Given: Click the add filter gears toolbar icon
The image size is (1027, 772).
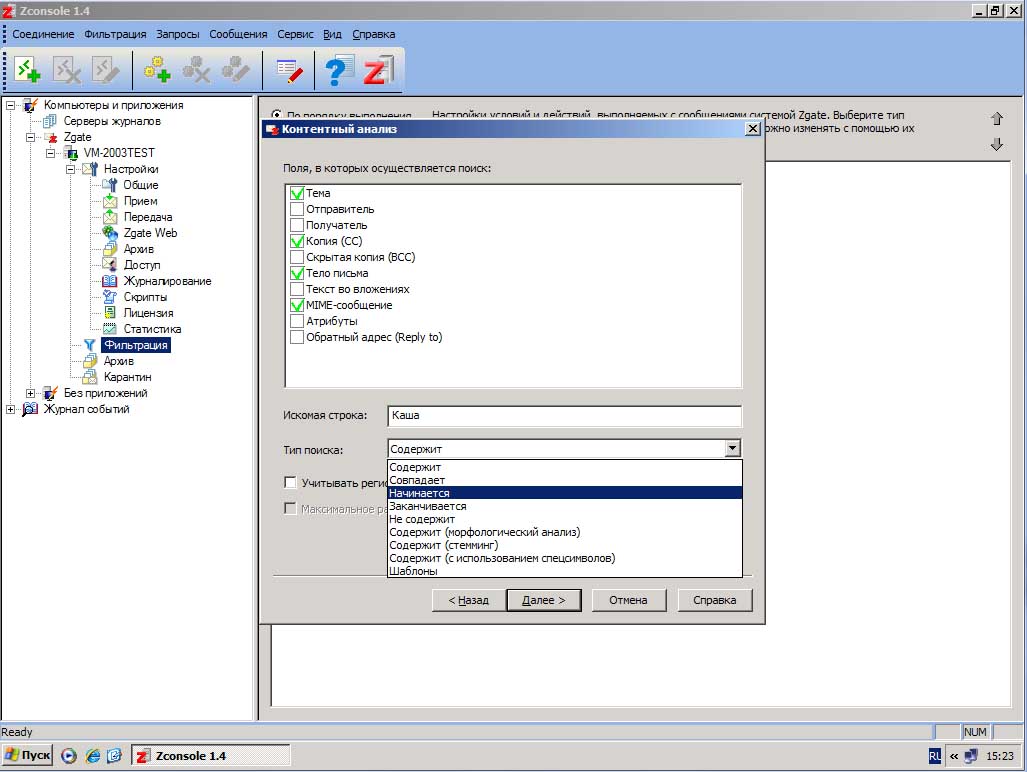Looking at the screenshot, I should click(157, 69).
